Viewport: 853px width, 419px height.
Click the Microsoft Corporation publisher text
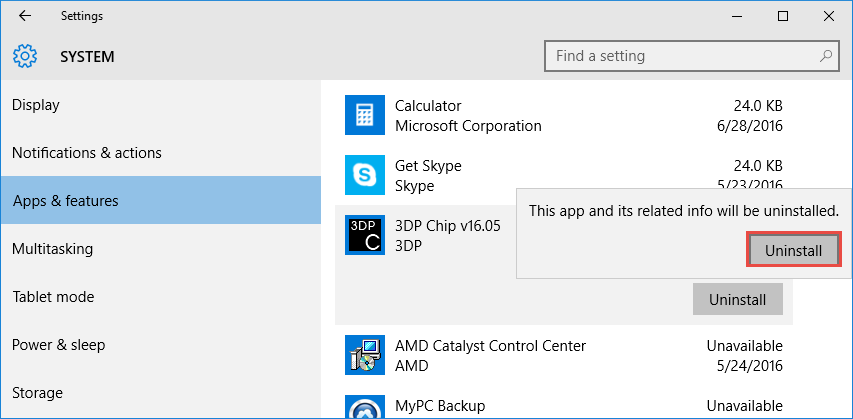click(x=468, y=126)
